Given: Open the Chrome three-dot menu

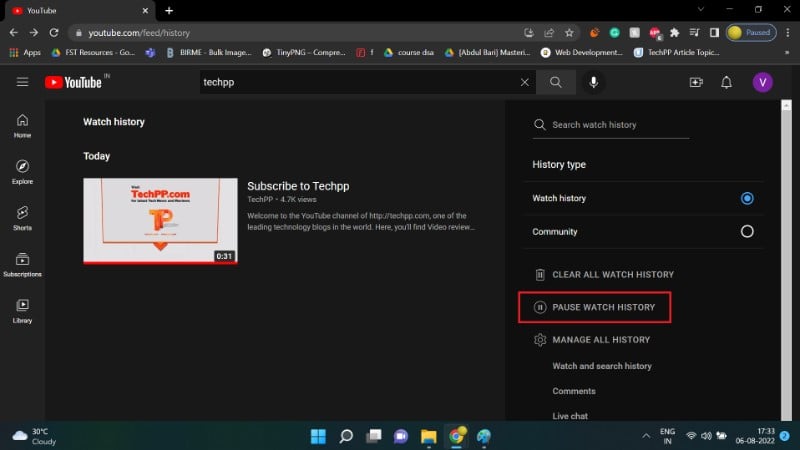Looking at the screenshot, I should 788,33.
